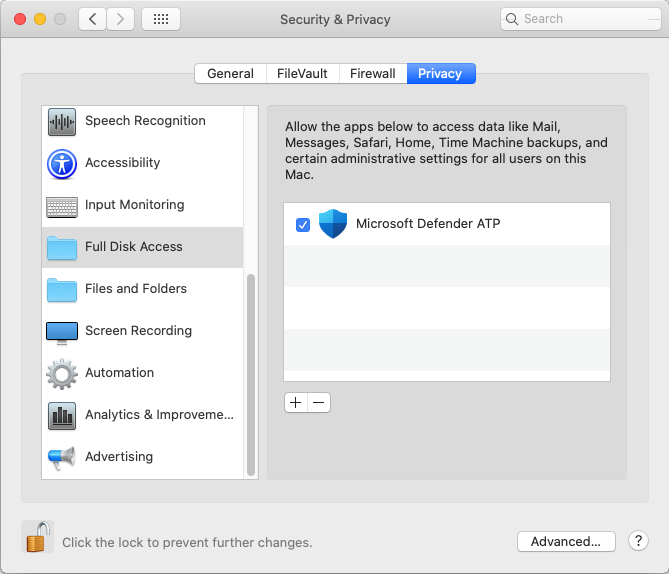Screen dimensions: 669x574
Task: Click the privacy list scrollbar thumb
Action: pos(251,375)
